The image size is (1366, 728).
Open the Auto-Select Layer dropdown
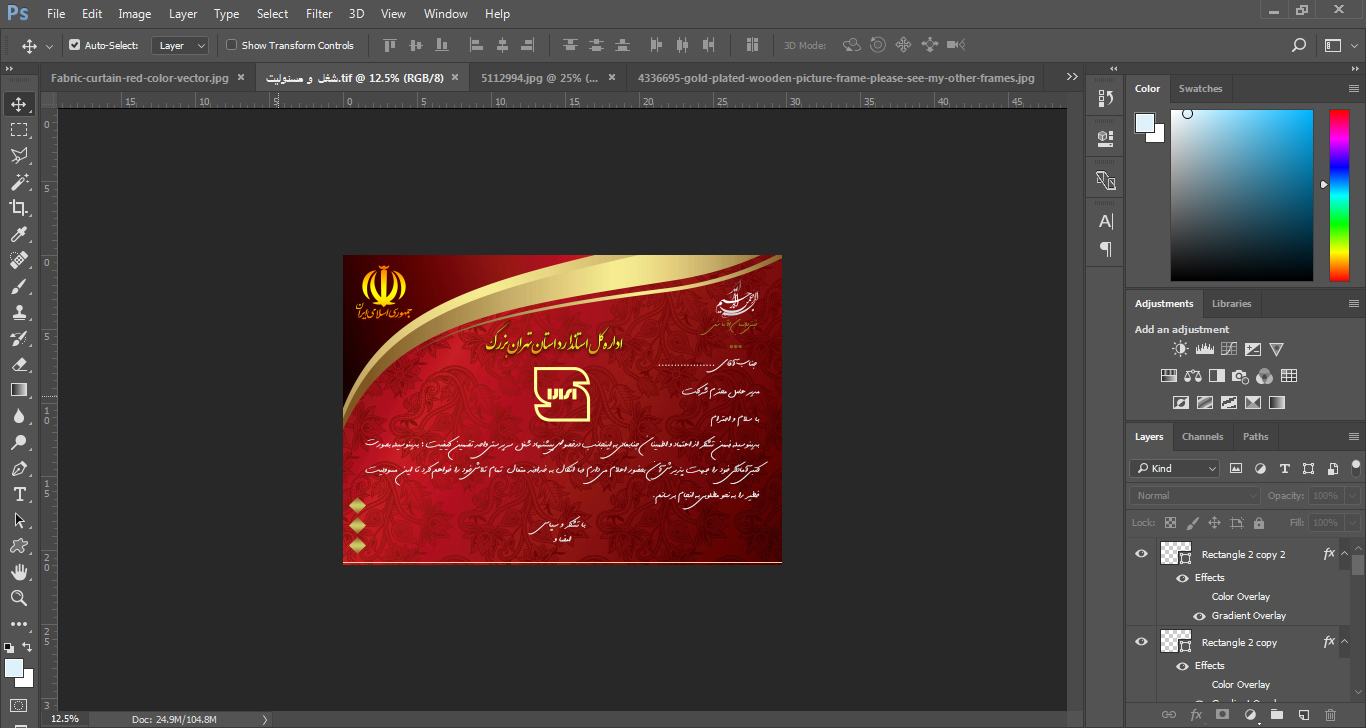coord(180,45)
